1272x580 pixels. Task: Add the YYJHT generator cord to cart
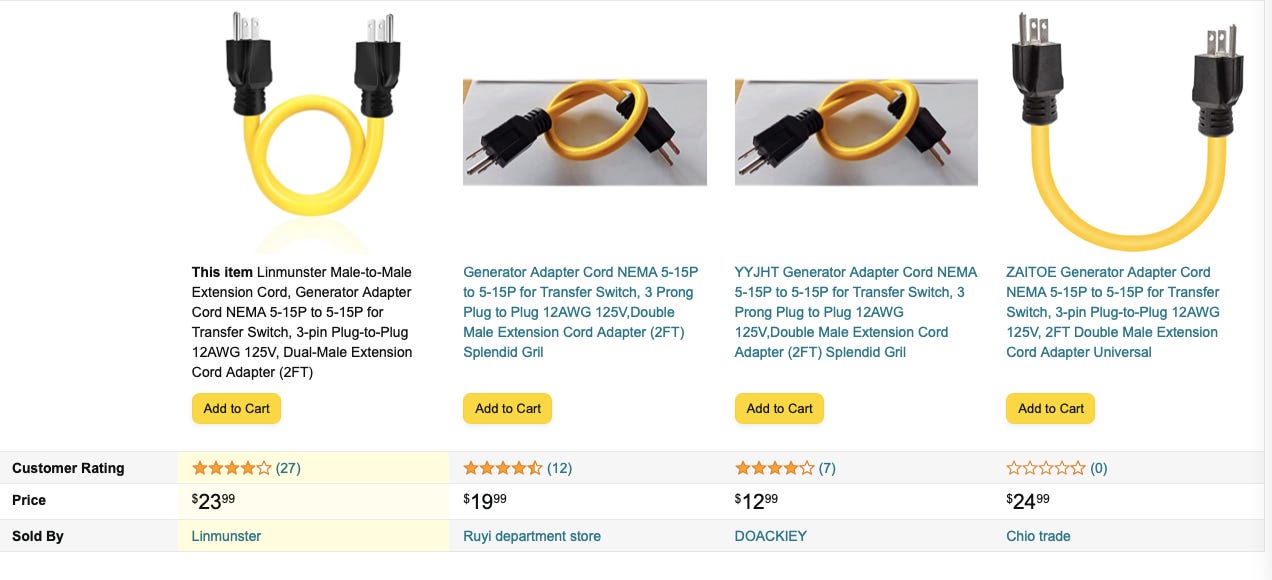click(779, 408)
